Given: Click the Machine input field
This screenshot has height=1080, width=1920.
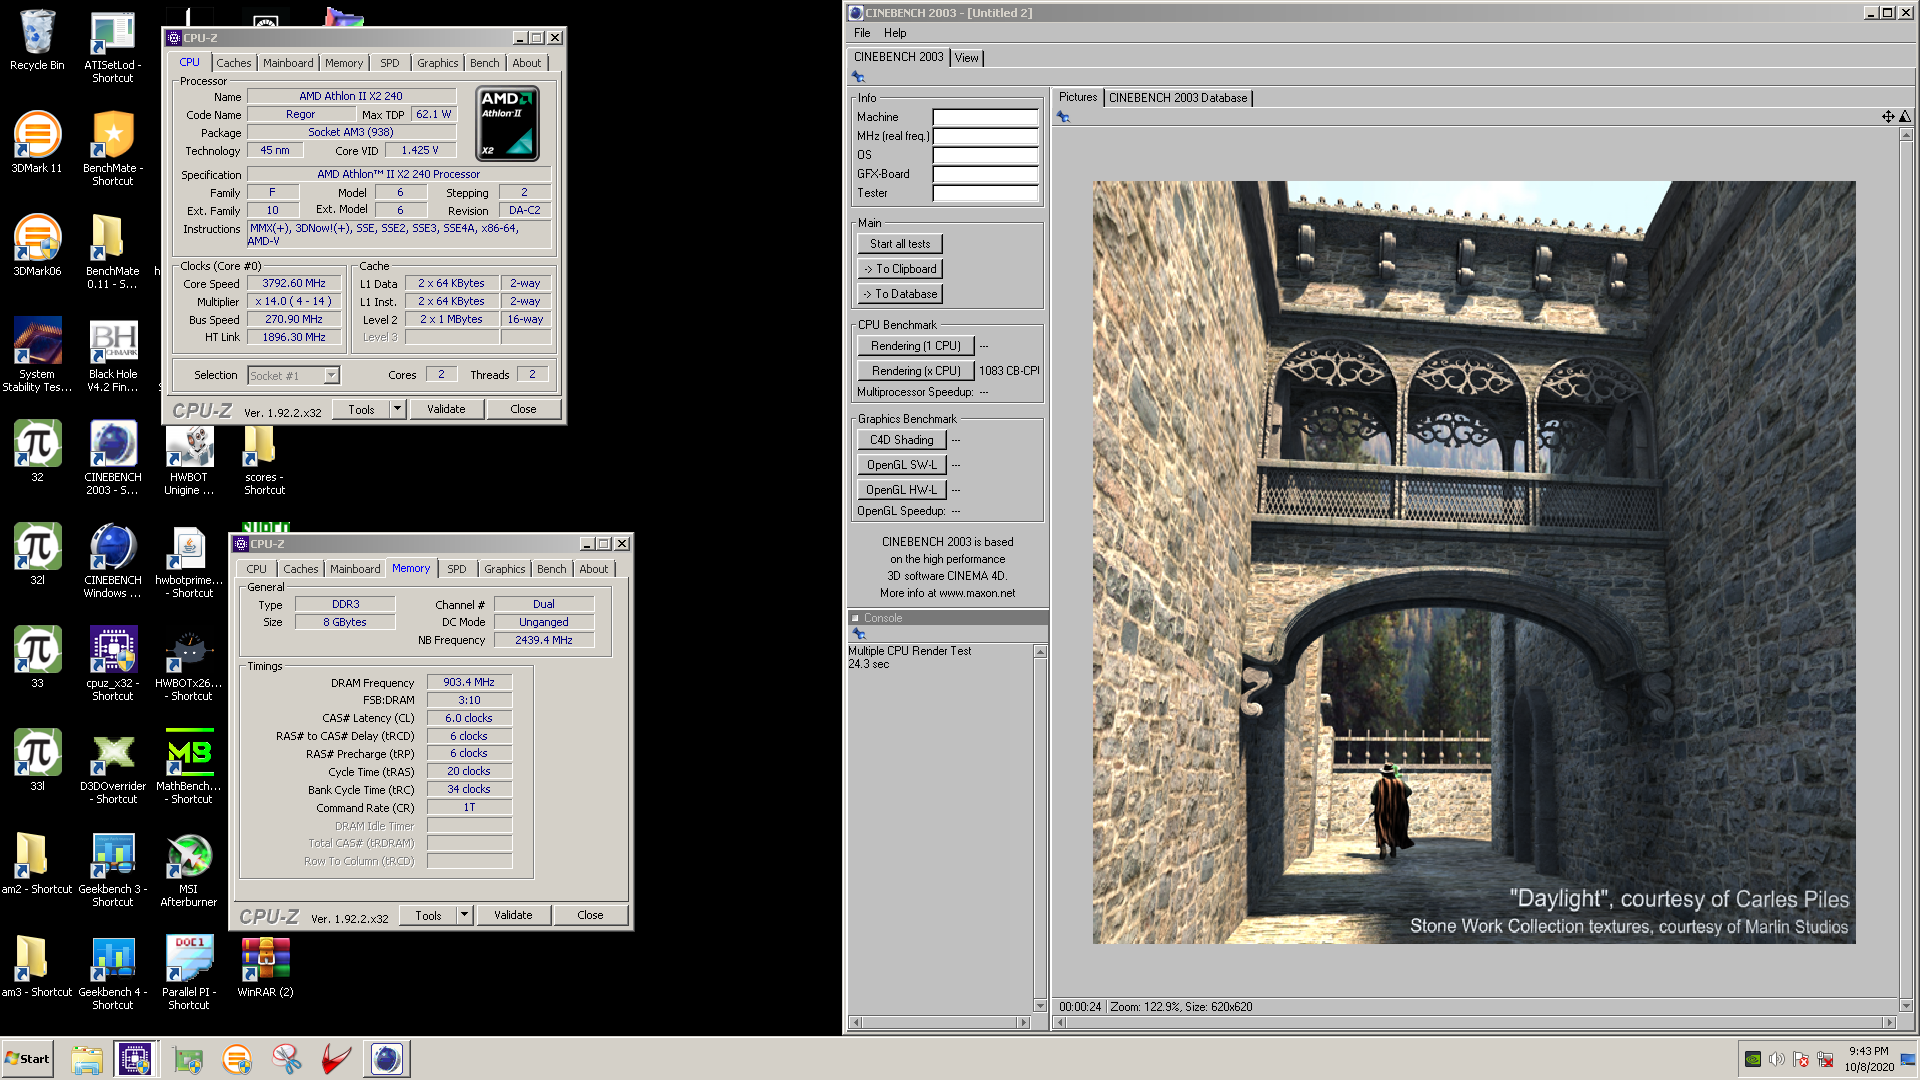Looking at the screenshot, I should click(x=986, y=117).
